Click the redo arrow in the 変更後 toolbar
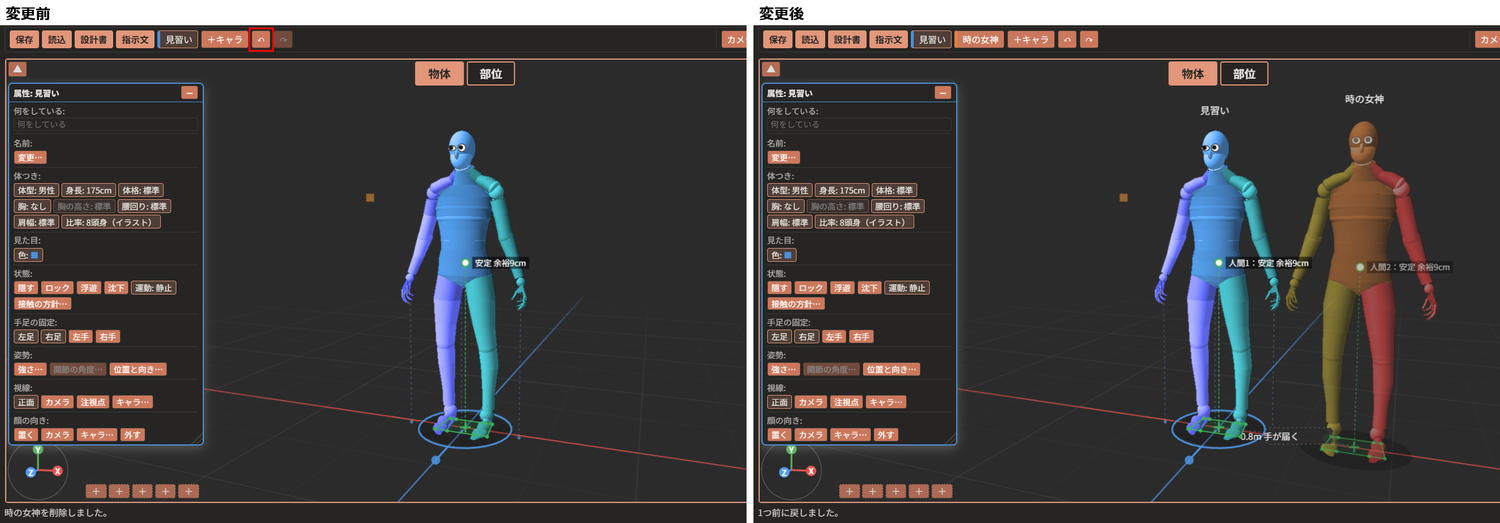 (x=1089, y=40)
